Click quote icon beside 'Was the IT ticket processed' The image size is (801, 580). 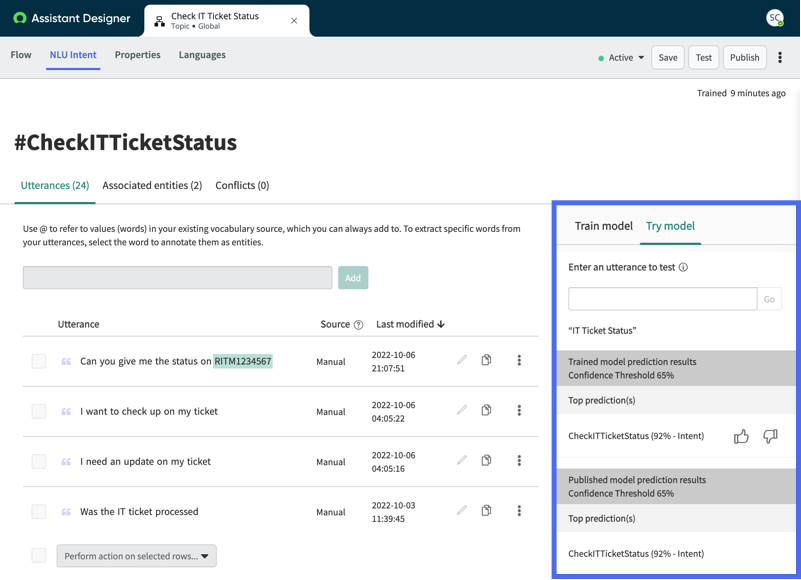66,512
